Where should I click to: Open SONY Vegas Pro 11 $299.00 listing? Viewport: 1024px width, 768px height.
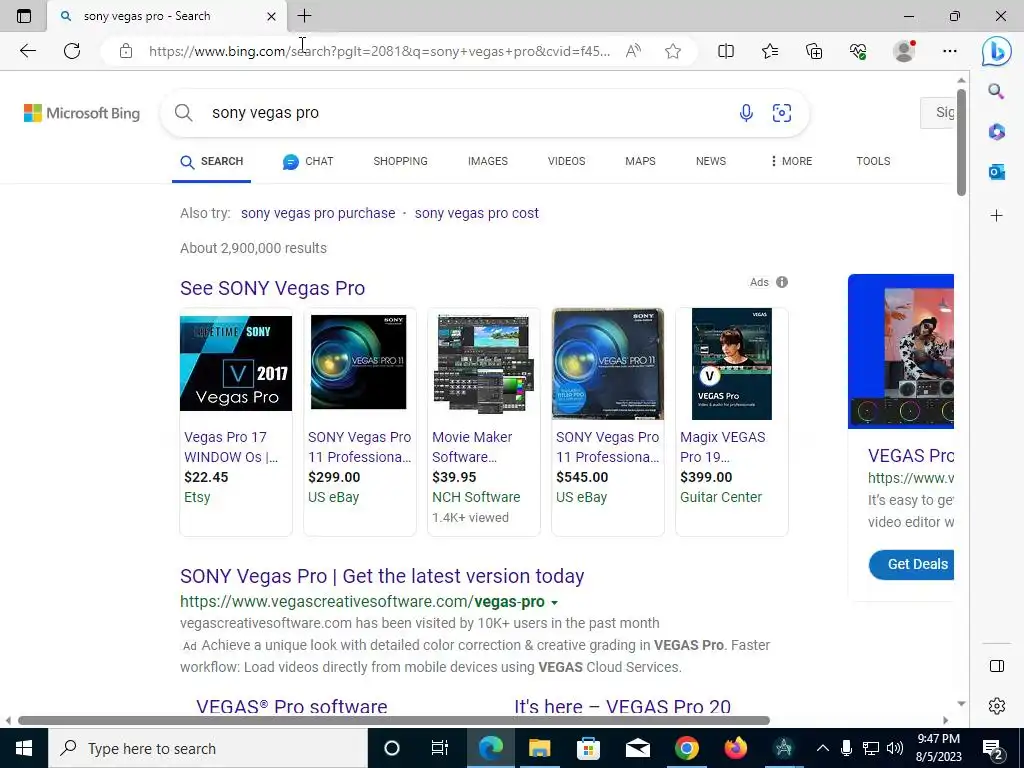pos(359,422)
